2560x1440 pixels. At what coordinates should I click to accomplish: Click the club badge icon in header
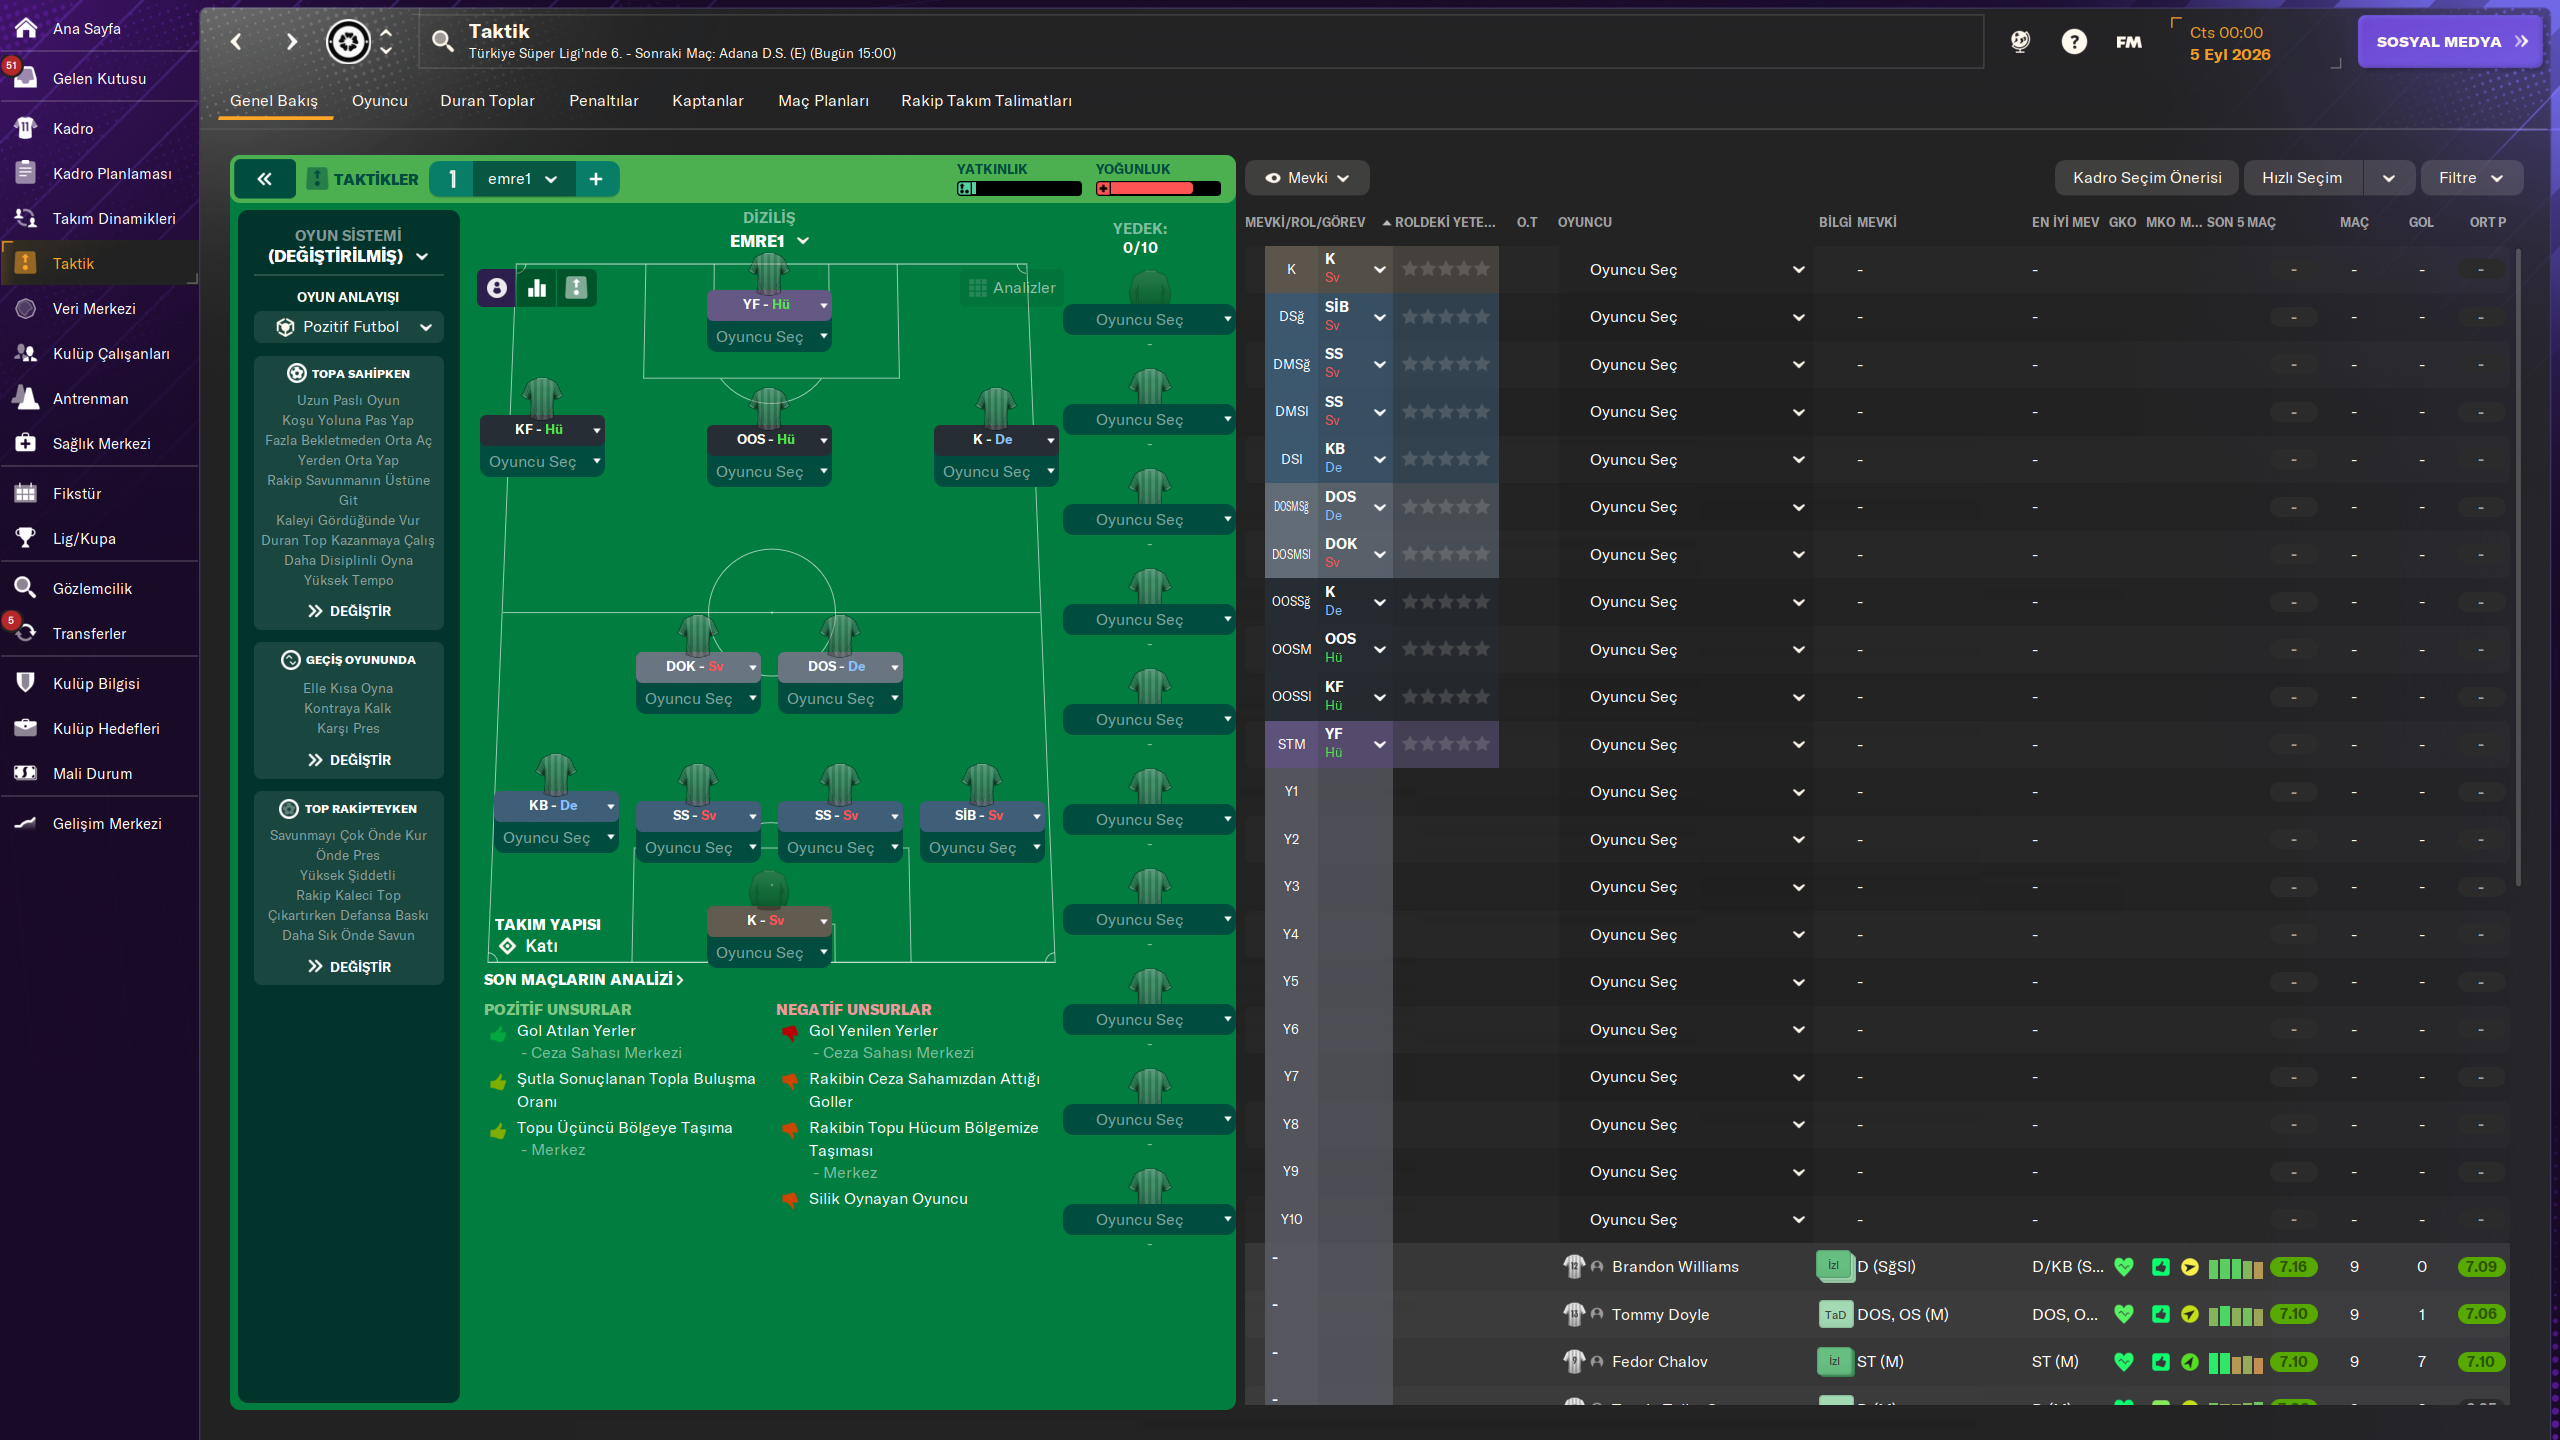click(348, 42)
